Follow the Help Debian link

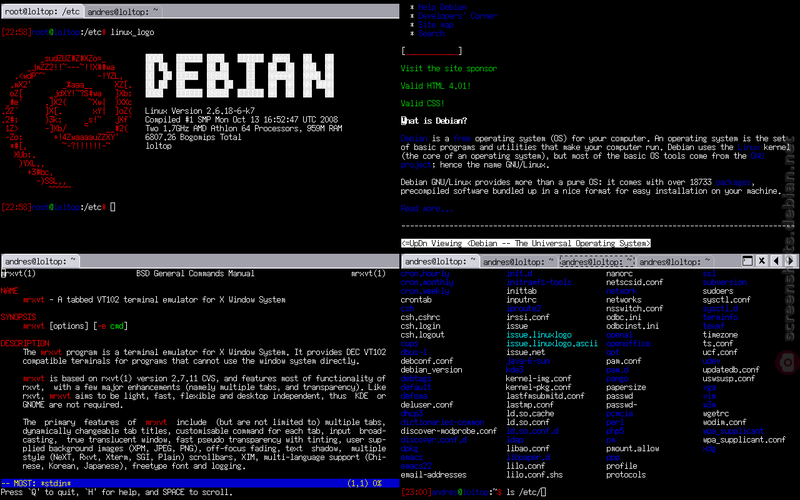(x=442, y=7)
